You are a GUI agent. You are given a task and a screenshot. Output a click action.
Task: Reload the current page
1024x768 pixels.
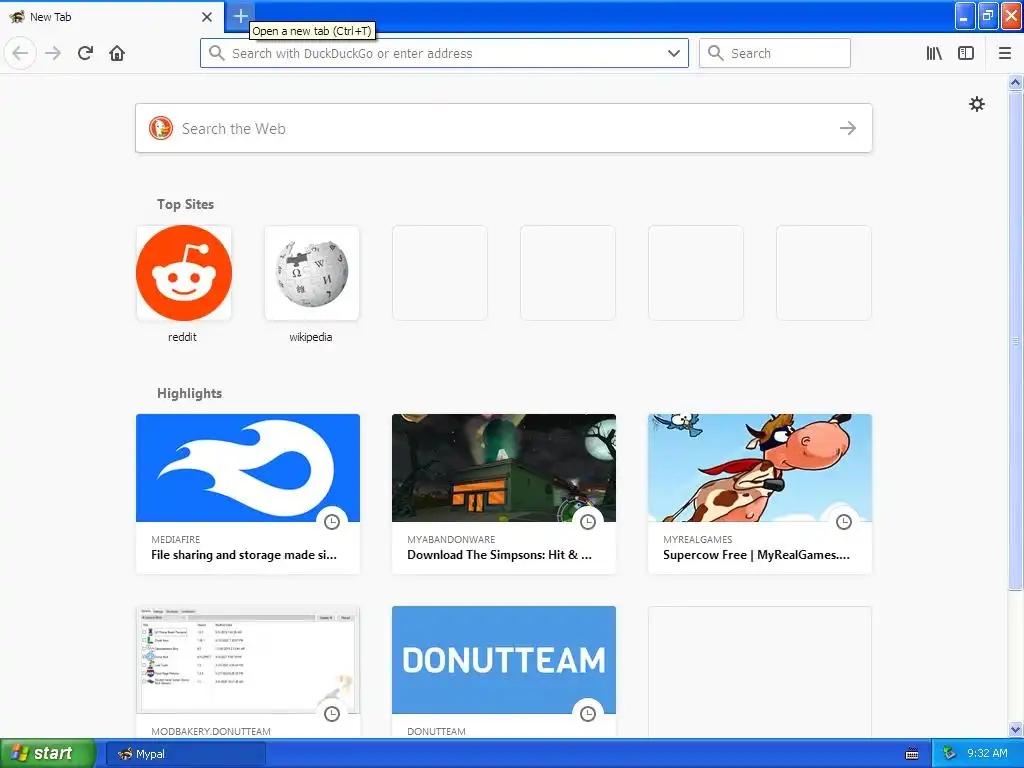point(85,53)
